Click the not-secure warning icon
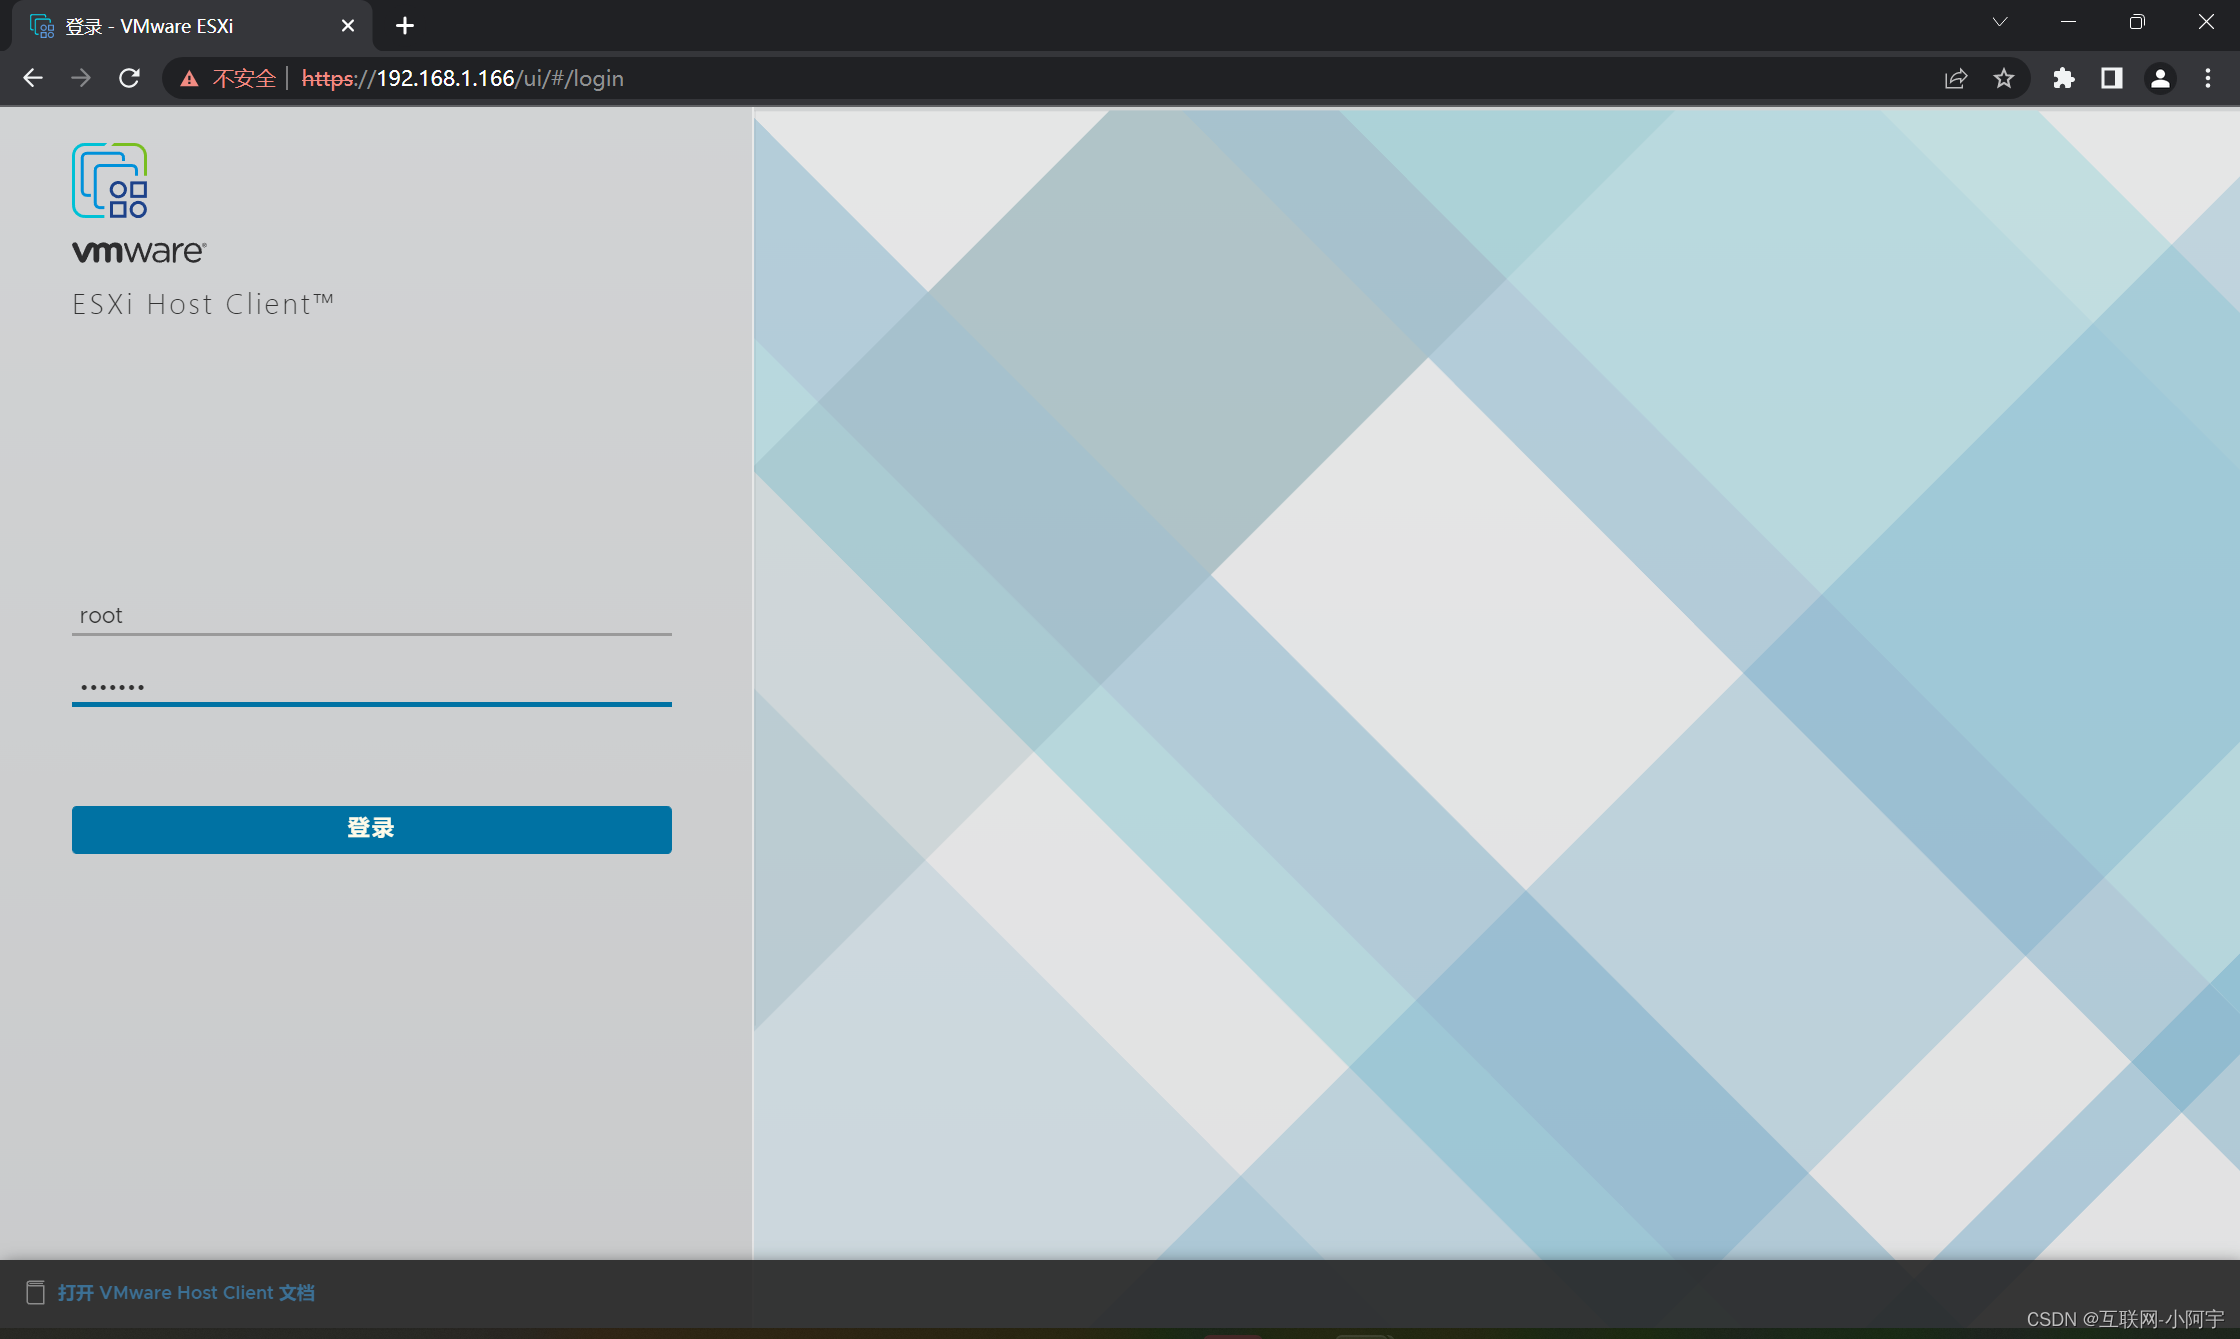 pyautogui.click(x=189, y=79)
